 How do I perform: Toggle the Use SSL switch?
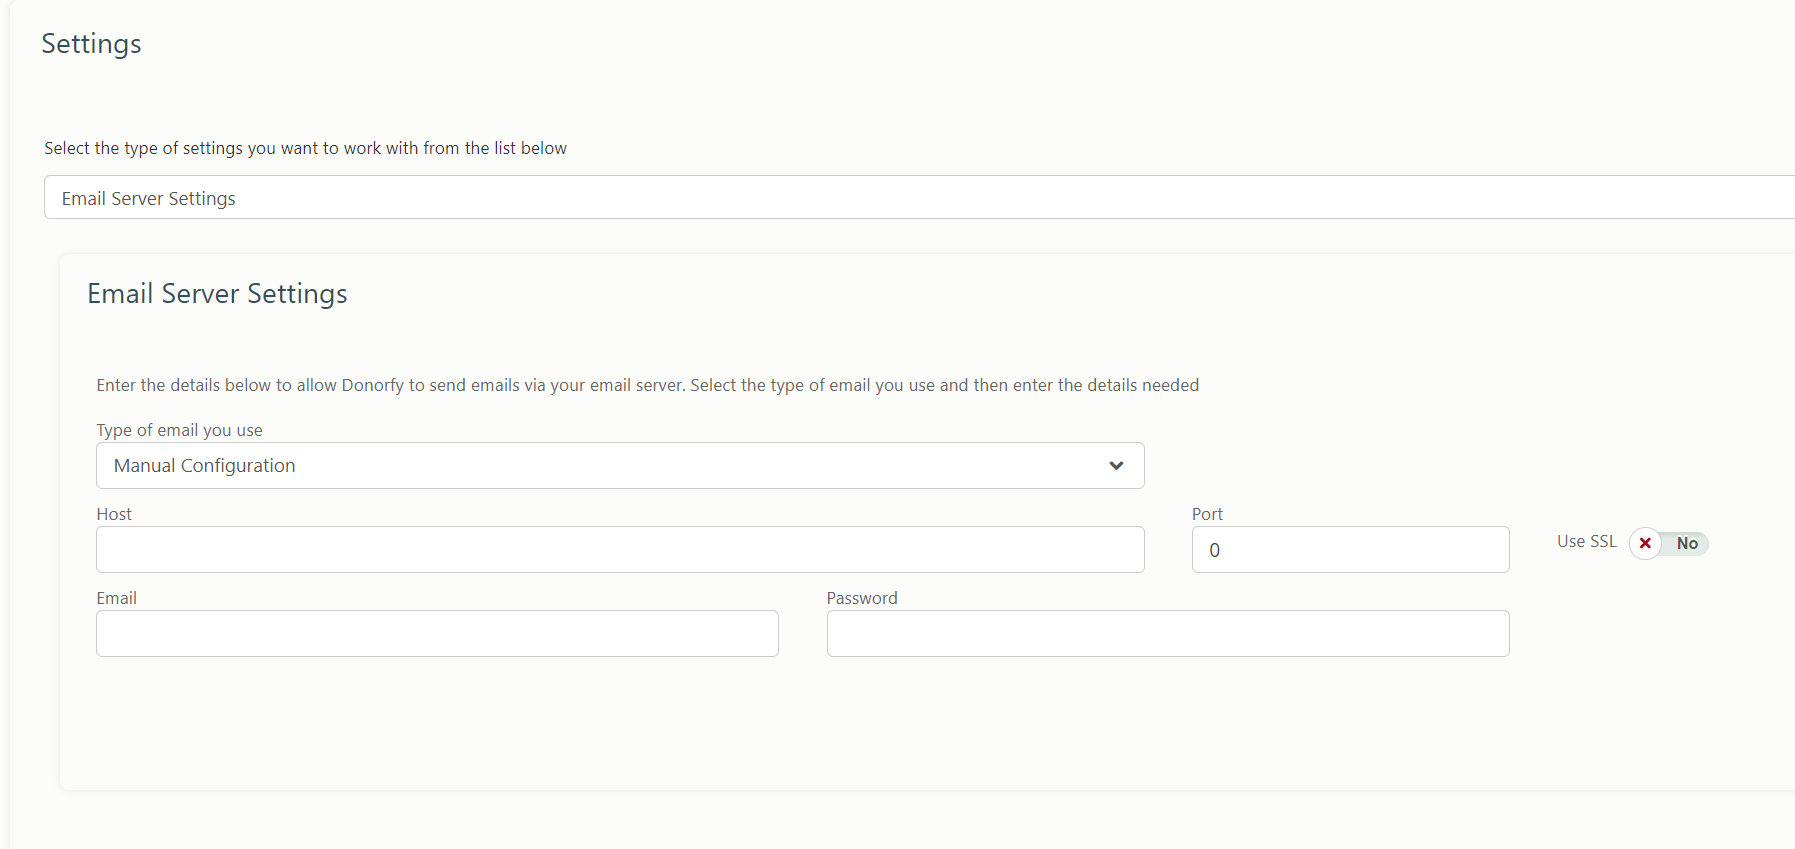1669,543
